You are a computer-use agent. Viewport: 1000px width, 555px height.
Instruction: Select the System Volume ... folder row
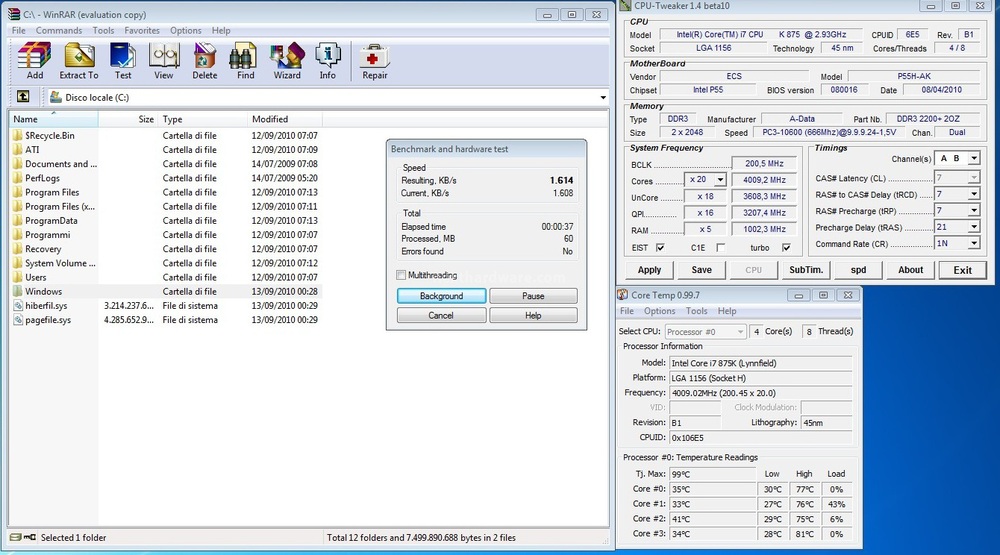(x=165, y=263)
